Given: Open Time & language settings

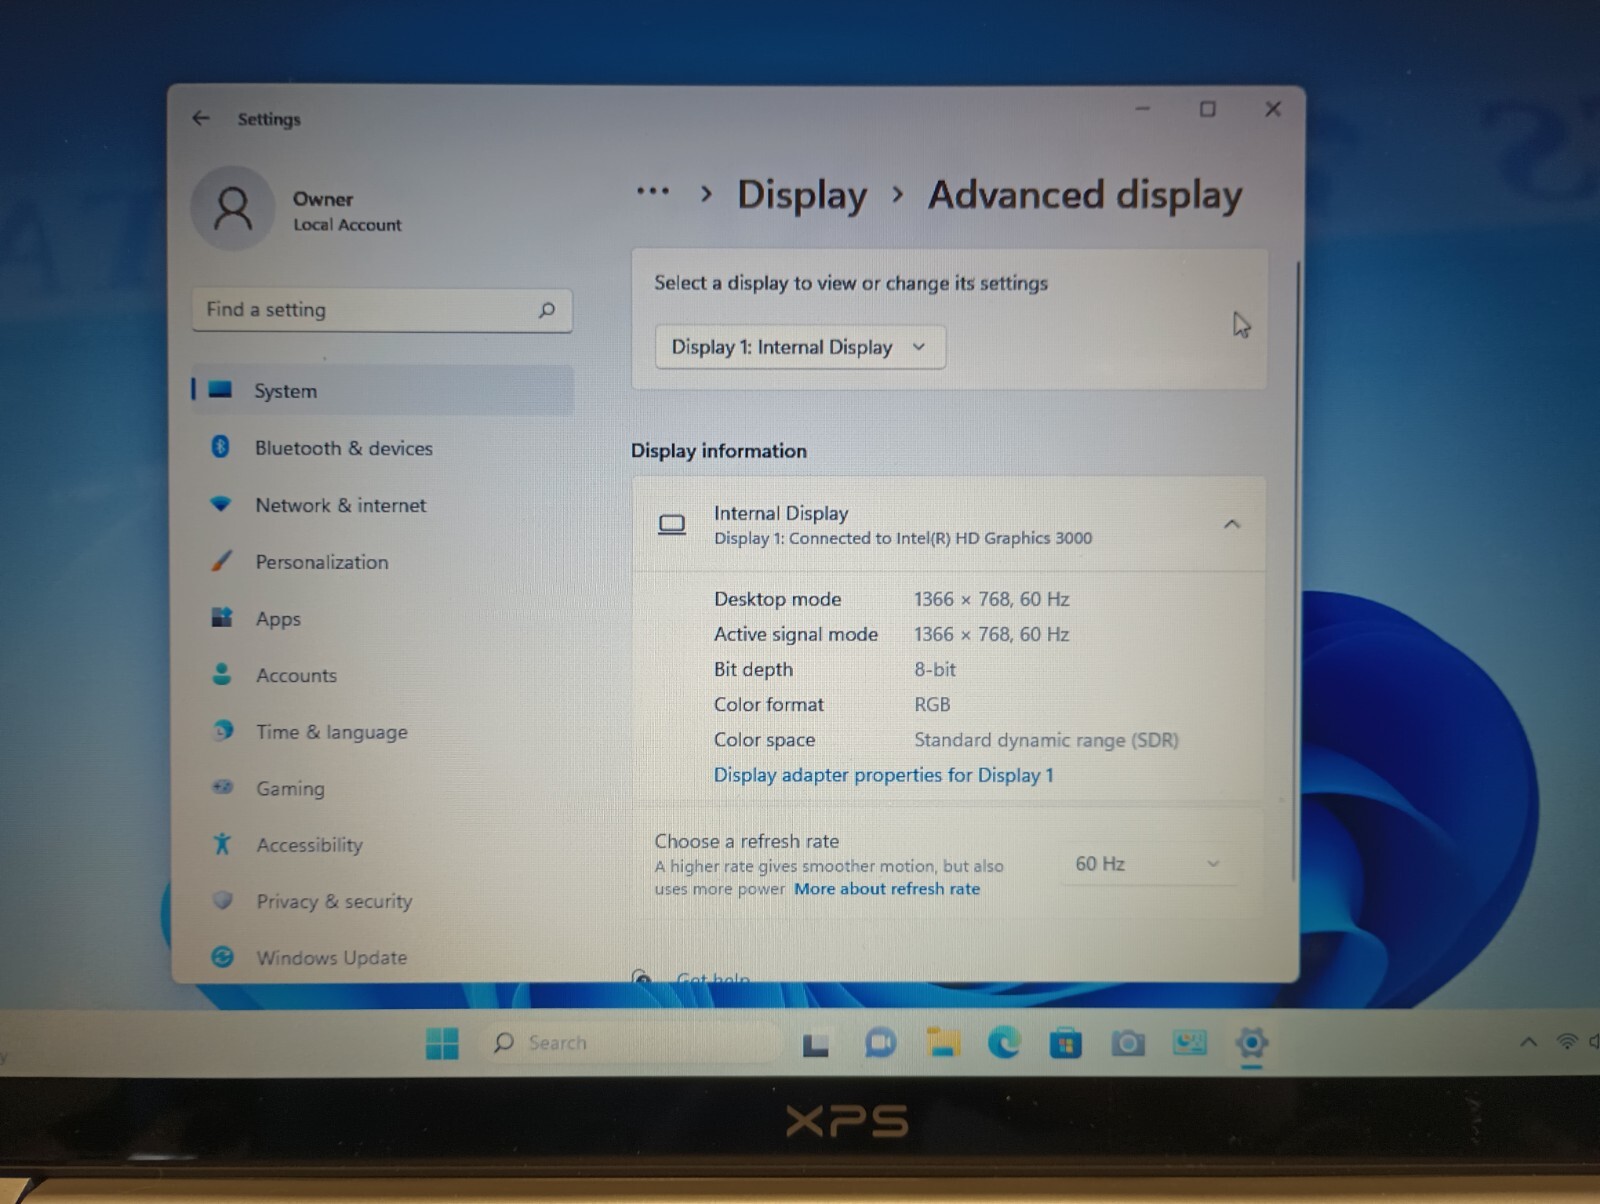Looking at the screenshot, I should tap(382, 731).
